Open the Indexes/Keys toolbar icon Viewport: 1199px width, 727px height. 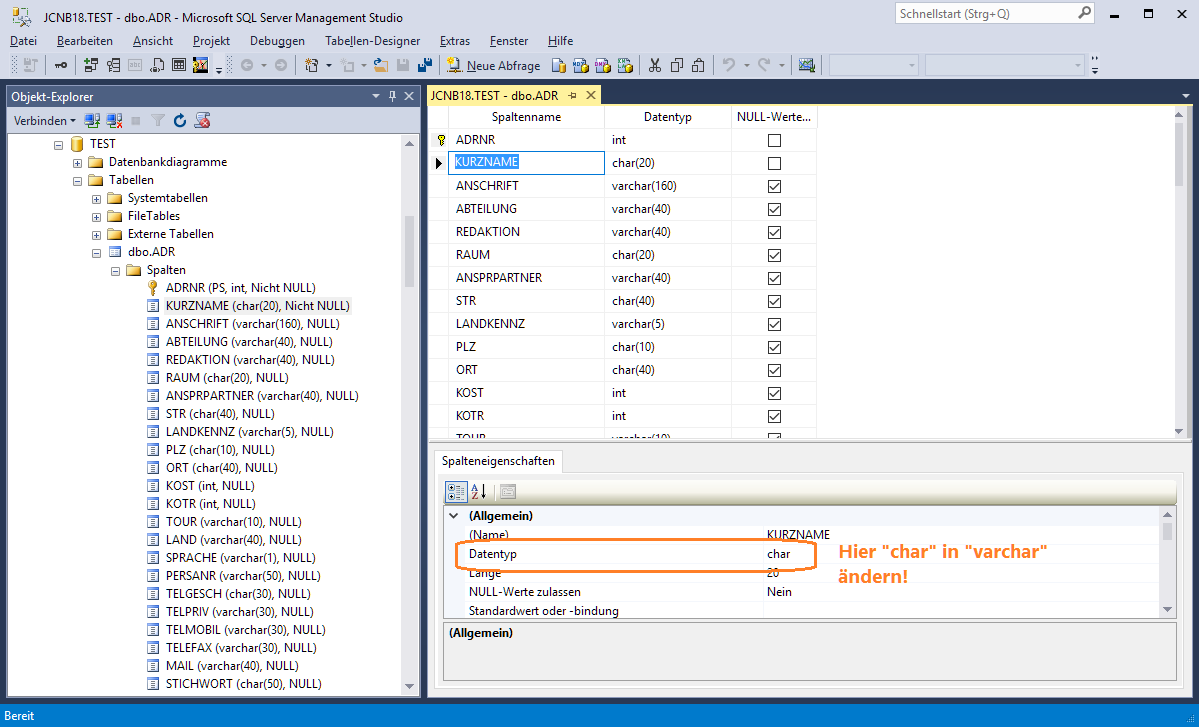coord(113,65)
